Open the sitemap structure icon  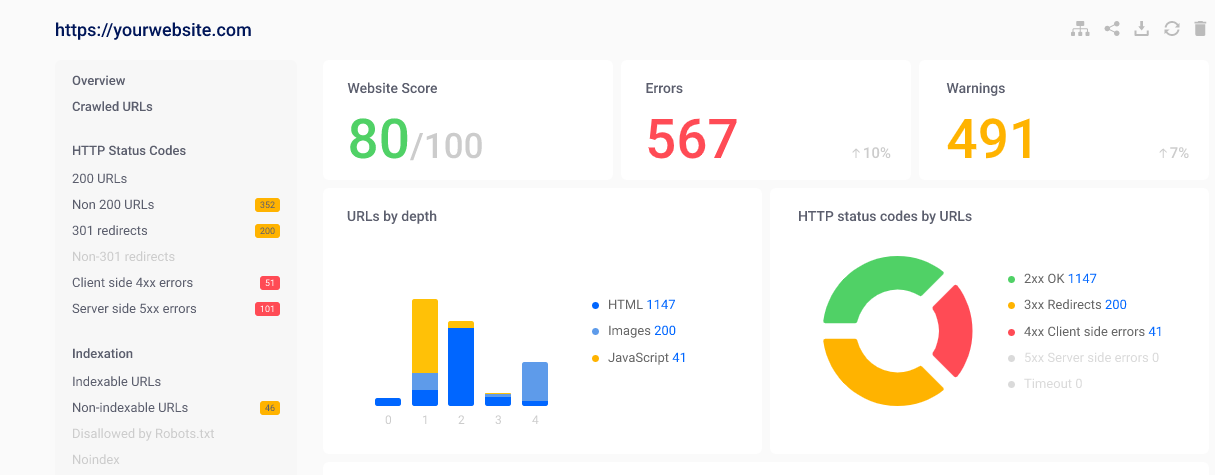pos(1080,29)
